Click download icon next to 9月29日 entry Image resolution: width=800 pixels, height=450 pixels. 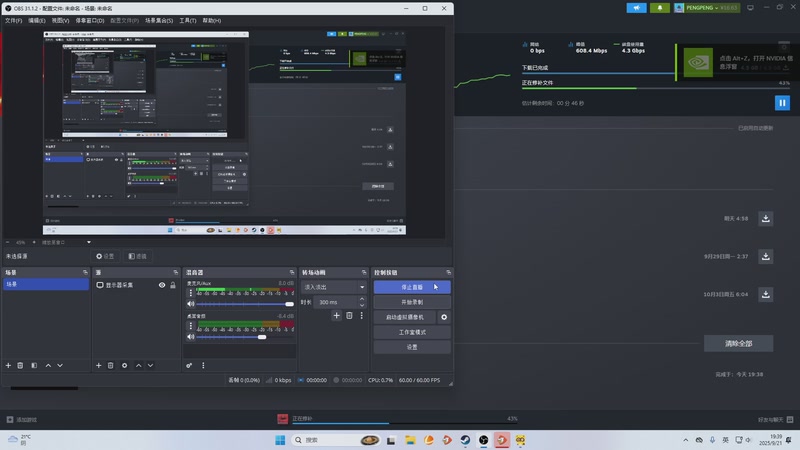pyautogui.click(x=766, y=256)
